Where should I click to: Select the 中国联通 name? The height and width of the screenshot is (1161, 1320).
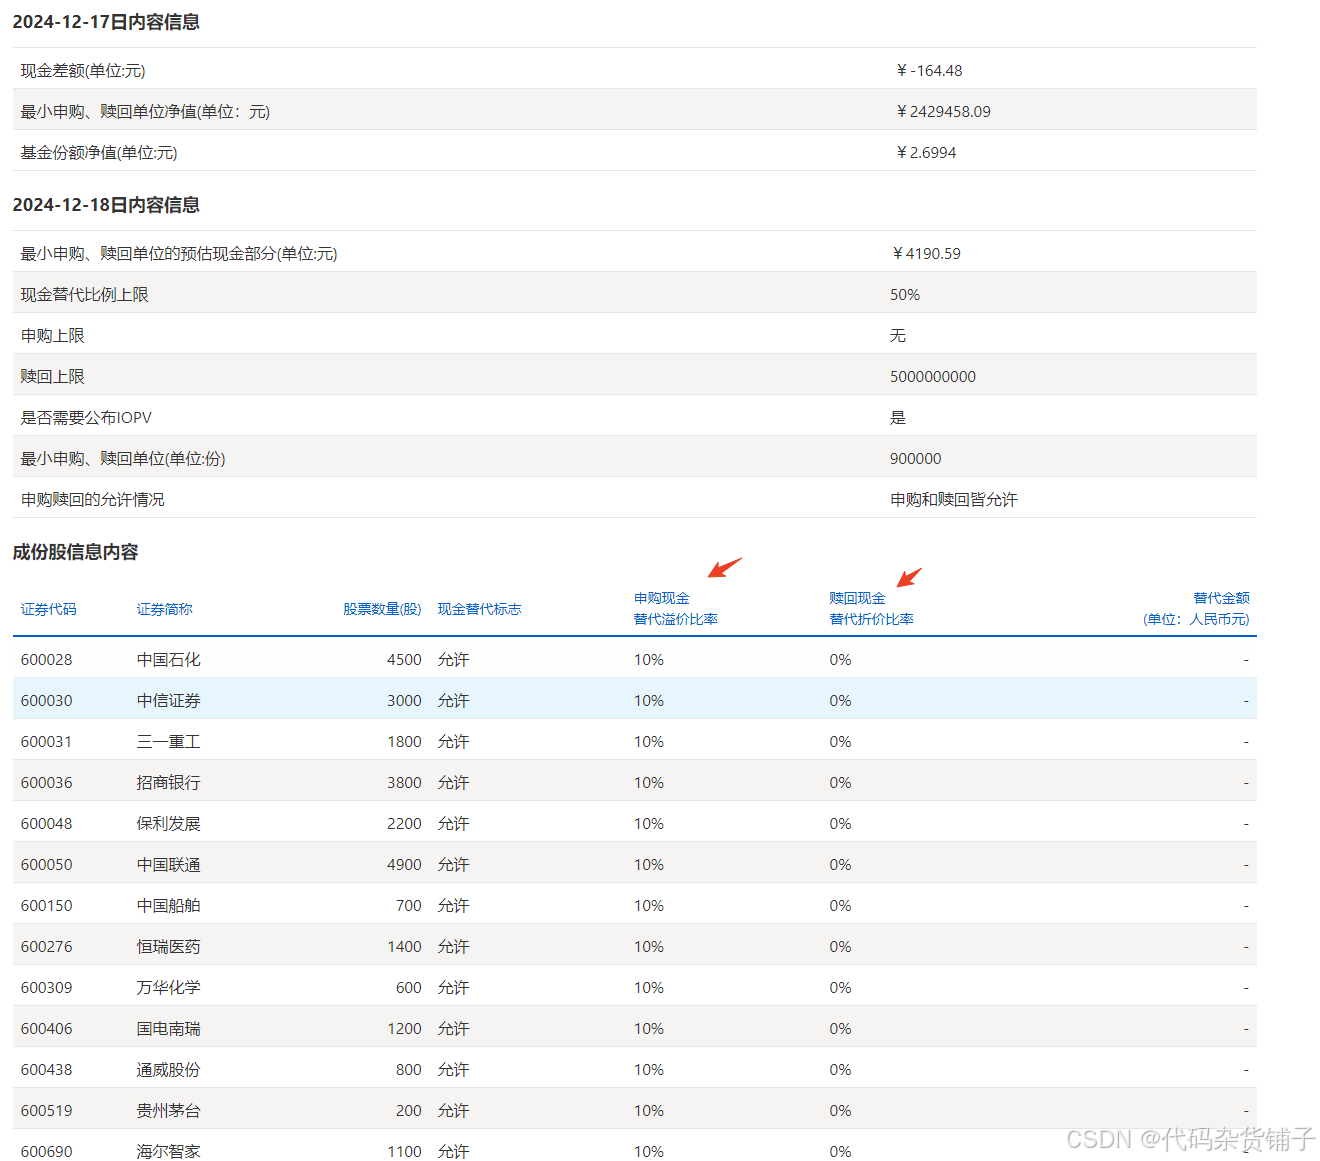[168, 865]
